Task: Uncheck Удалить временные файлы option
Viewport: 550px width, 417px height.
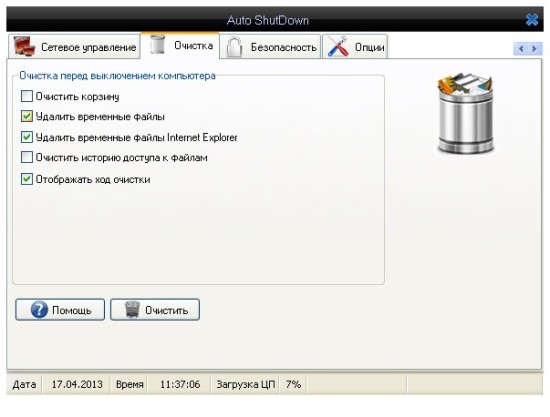Action: coord(27,116)
